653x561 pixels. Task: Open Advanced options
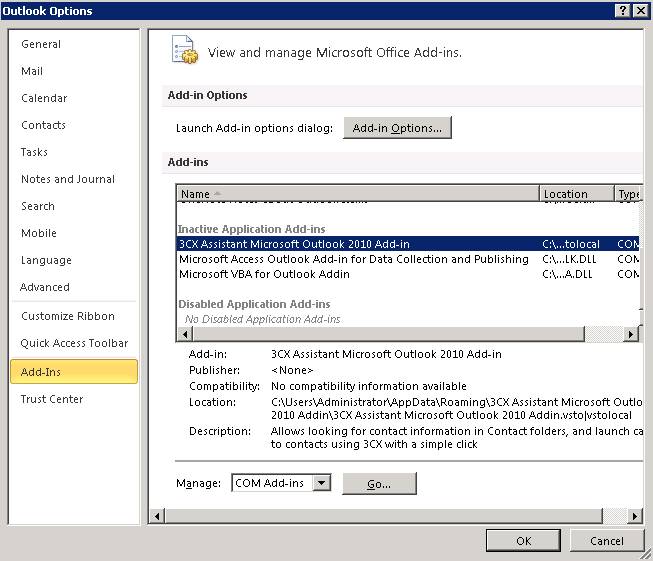45,287
